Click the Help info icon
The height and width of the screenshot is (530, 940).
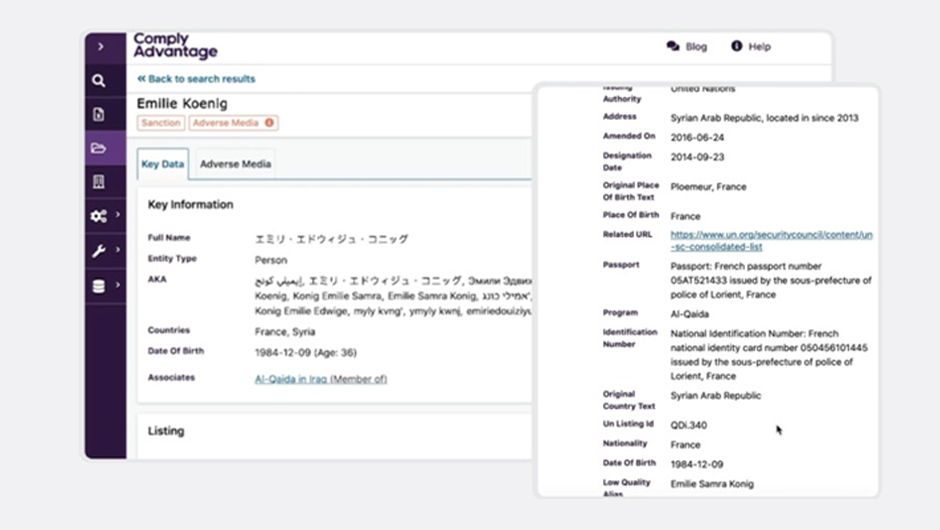pos(737,46)
